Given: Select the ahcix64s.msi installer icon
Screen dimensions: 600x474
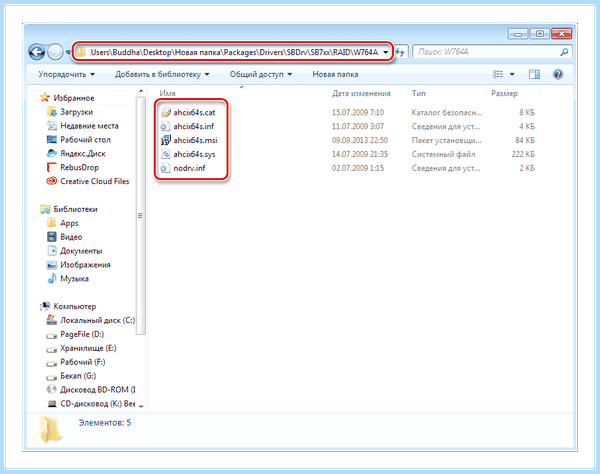Looking at the screenshot, I should coord(165,140).
